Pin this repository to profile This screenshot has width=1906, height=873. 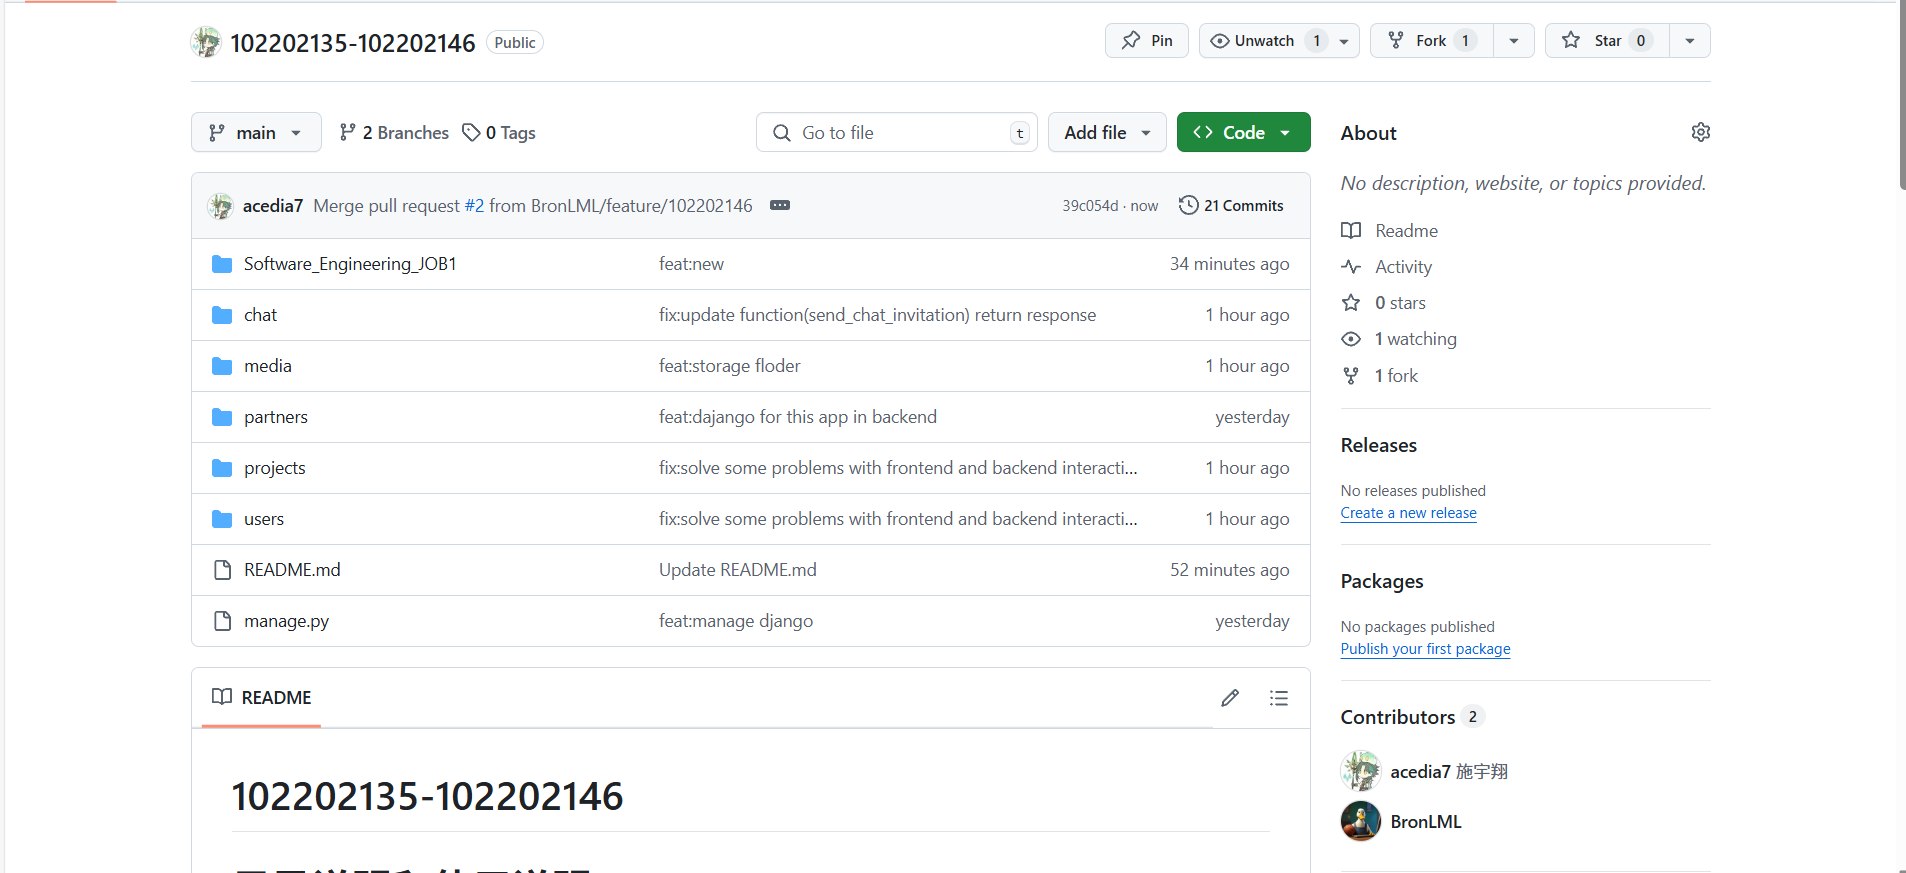pyautogui.click(x=1147, y=41)
